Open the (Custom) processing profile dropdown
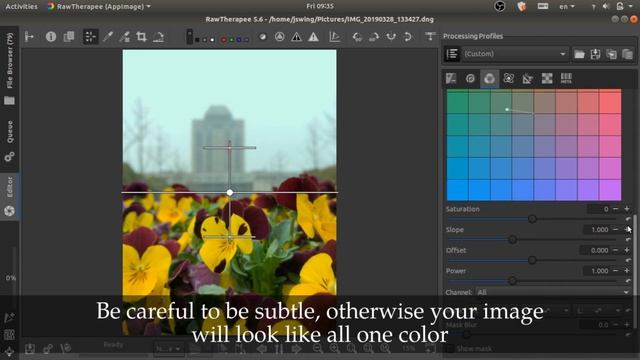 click(x=515, y=54)
